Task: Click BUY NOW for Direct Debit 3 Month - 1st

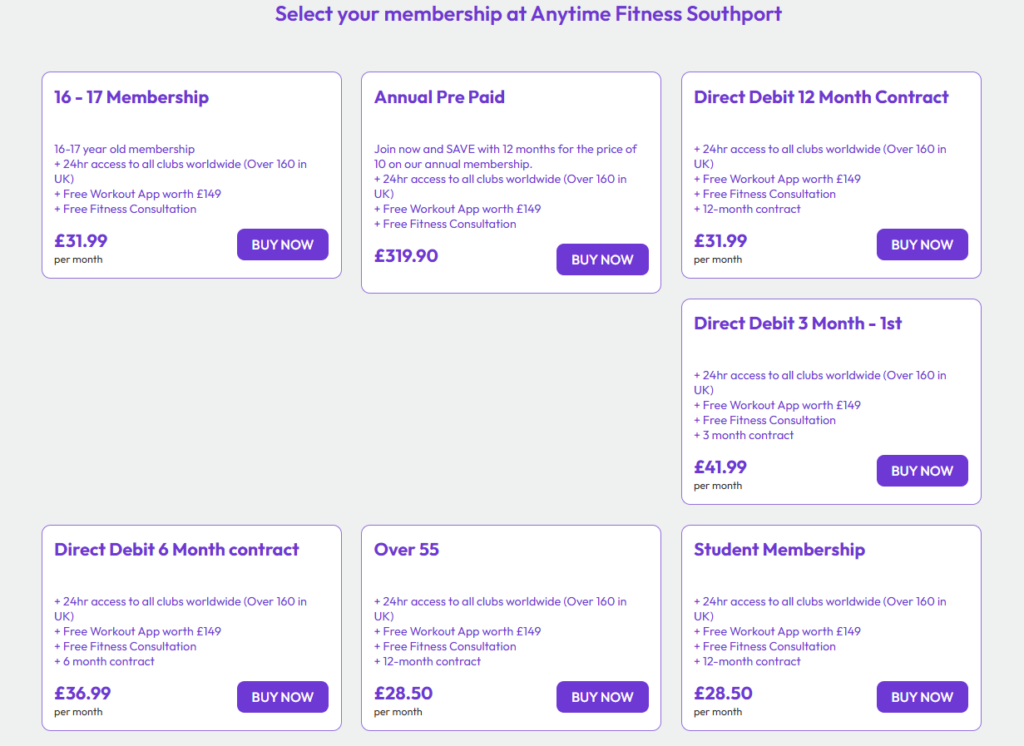Action: (922, 470)
